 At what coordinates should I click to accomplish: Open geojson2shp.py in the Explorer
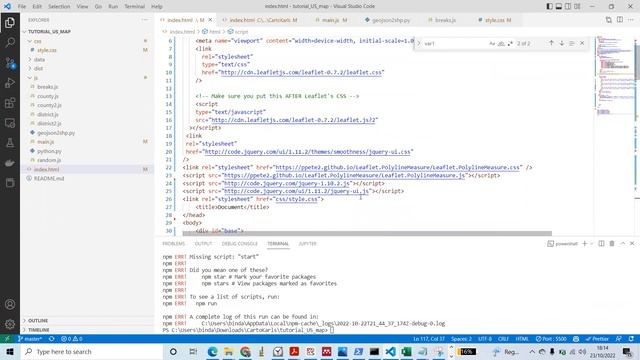(56, 133)
